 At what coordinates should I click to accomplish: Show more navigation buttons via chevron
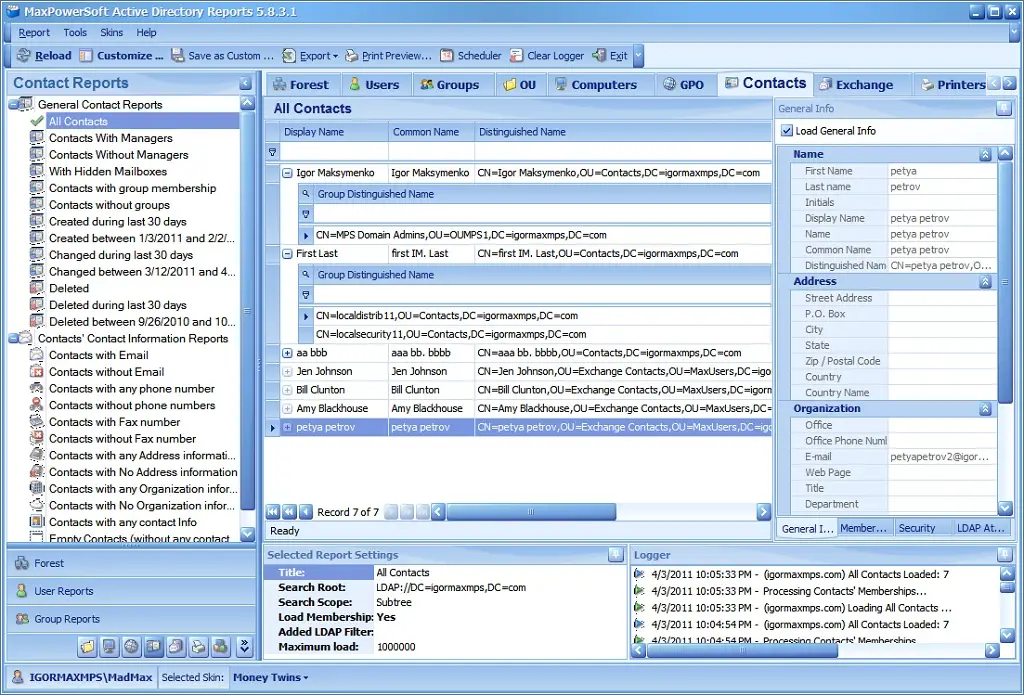click(x=244, y=647)
